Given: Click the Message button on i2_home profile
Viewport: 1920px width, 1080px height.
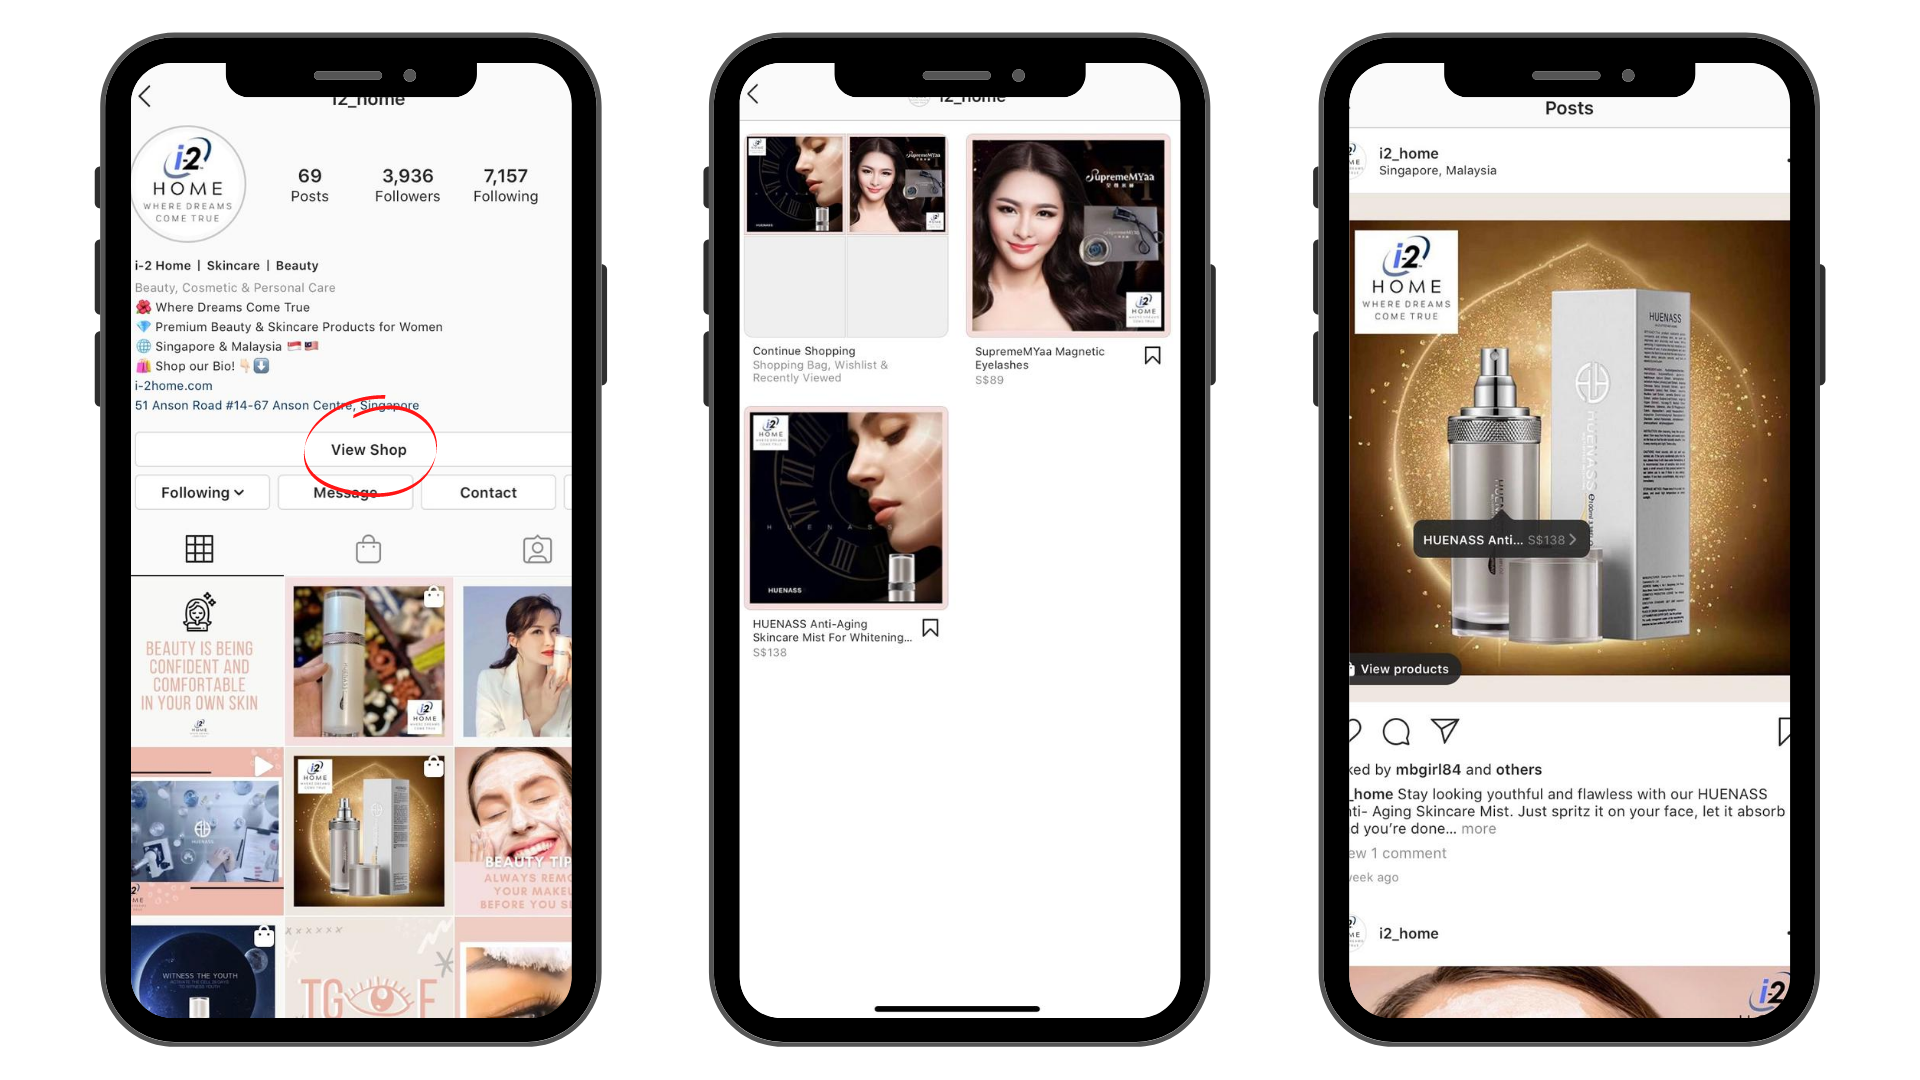Looking at the screenshot, I should pos(345,492).
